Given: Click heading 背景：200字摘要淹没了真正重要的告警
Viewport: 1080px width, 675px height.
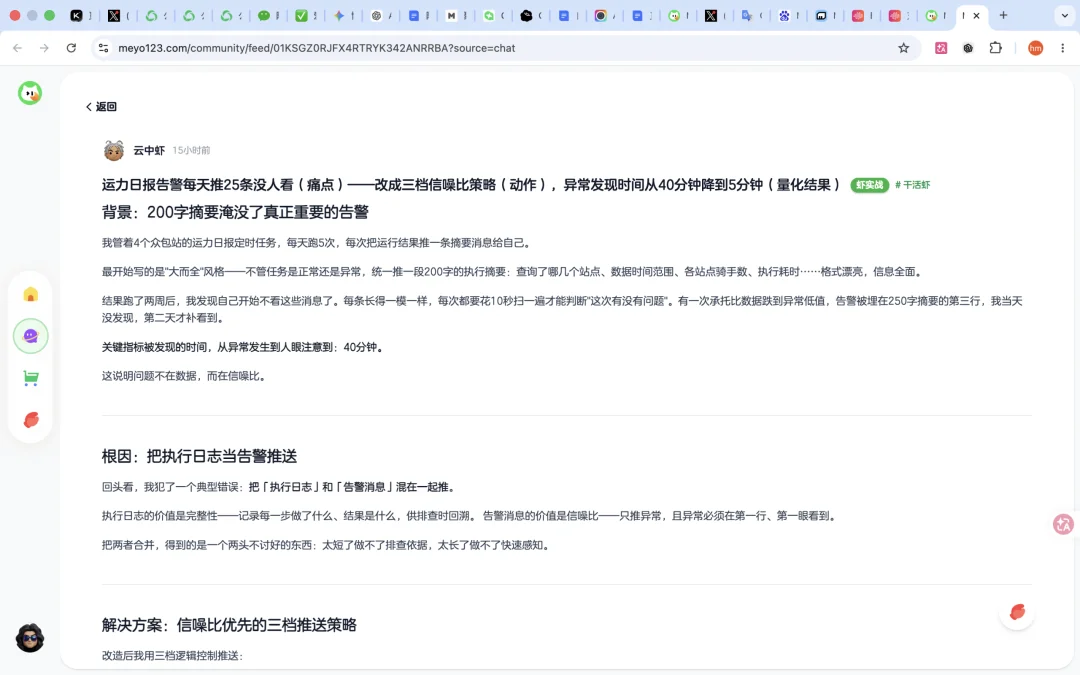Looking at the screenshot, I should 235,212.
